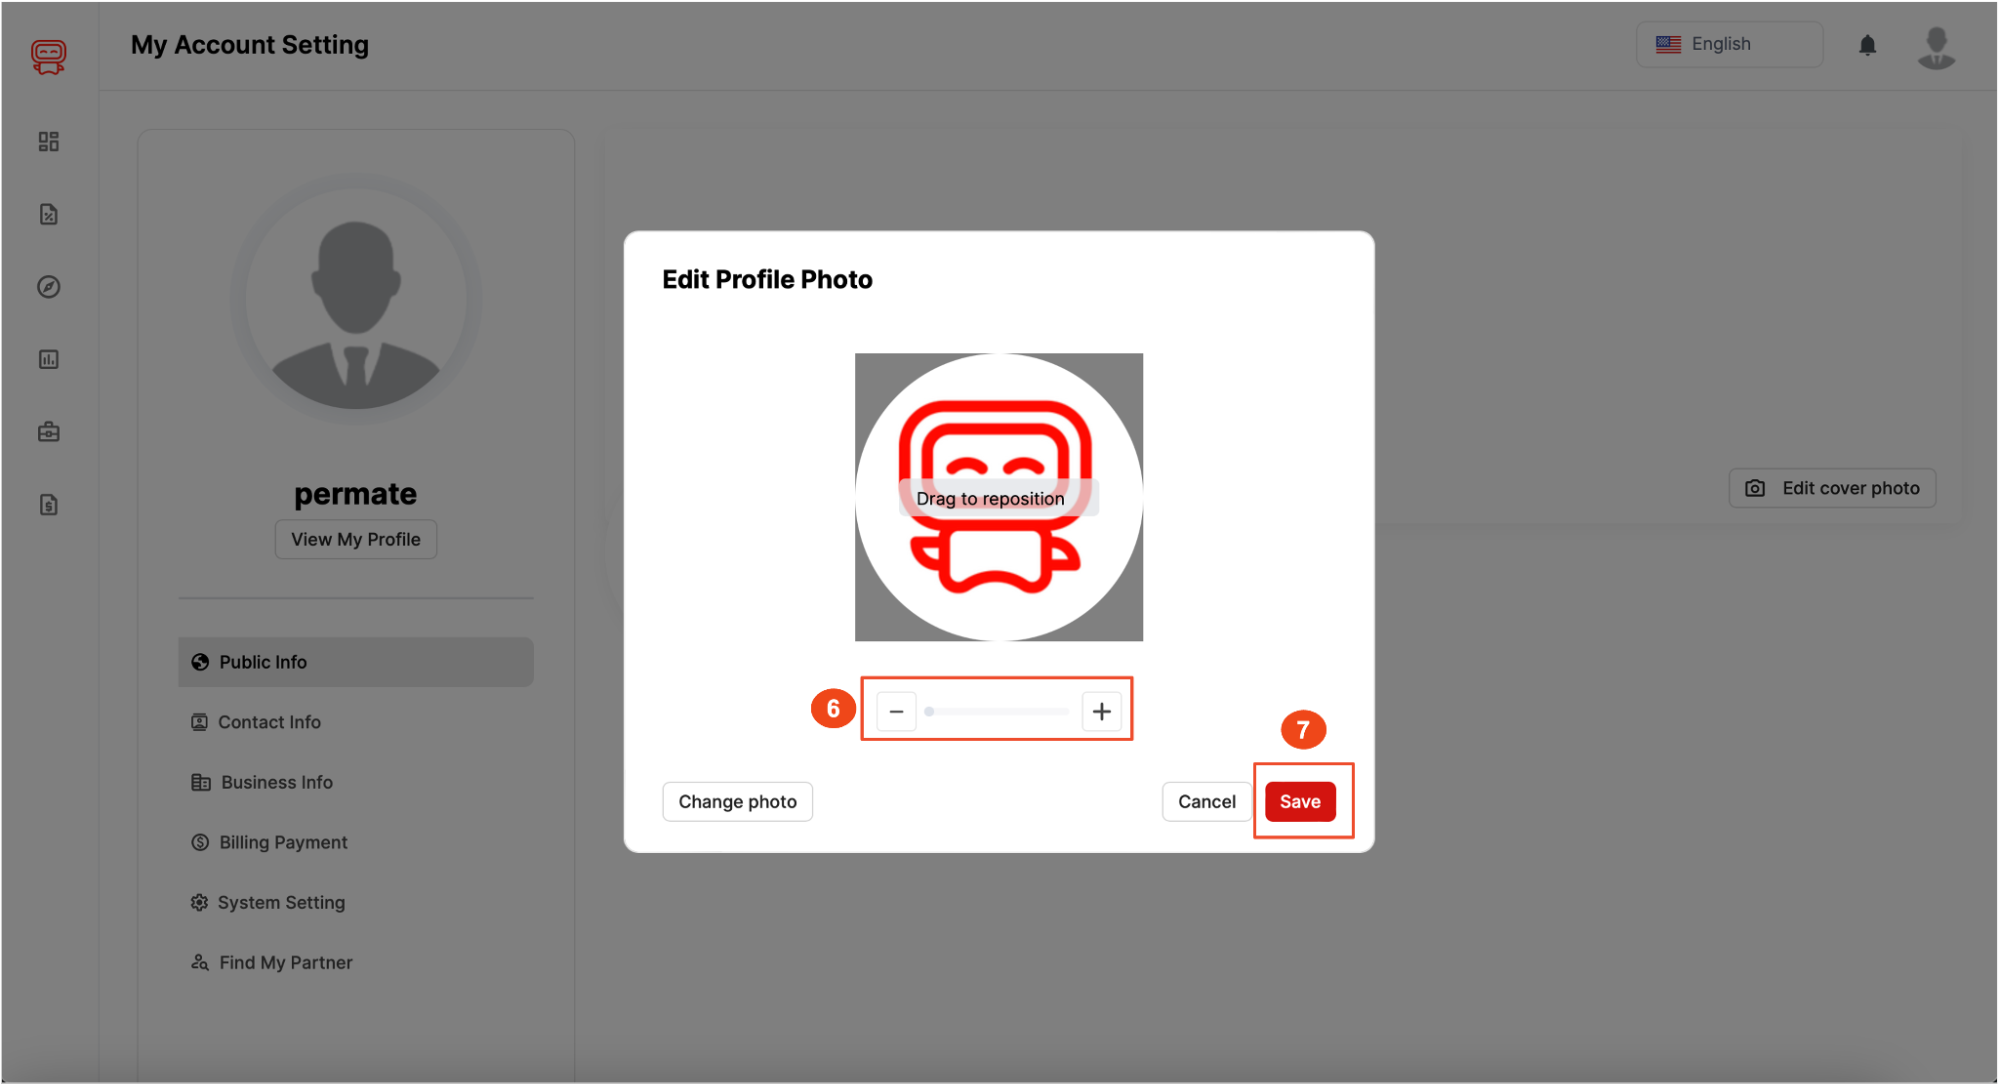Open the Business Info section
This screenshot has height=1085, width=1999.
point(276,782)
